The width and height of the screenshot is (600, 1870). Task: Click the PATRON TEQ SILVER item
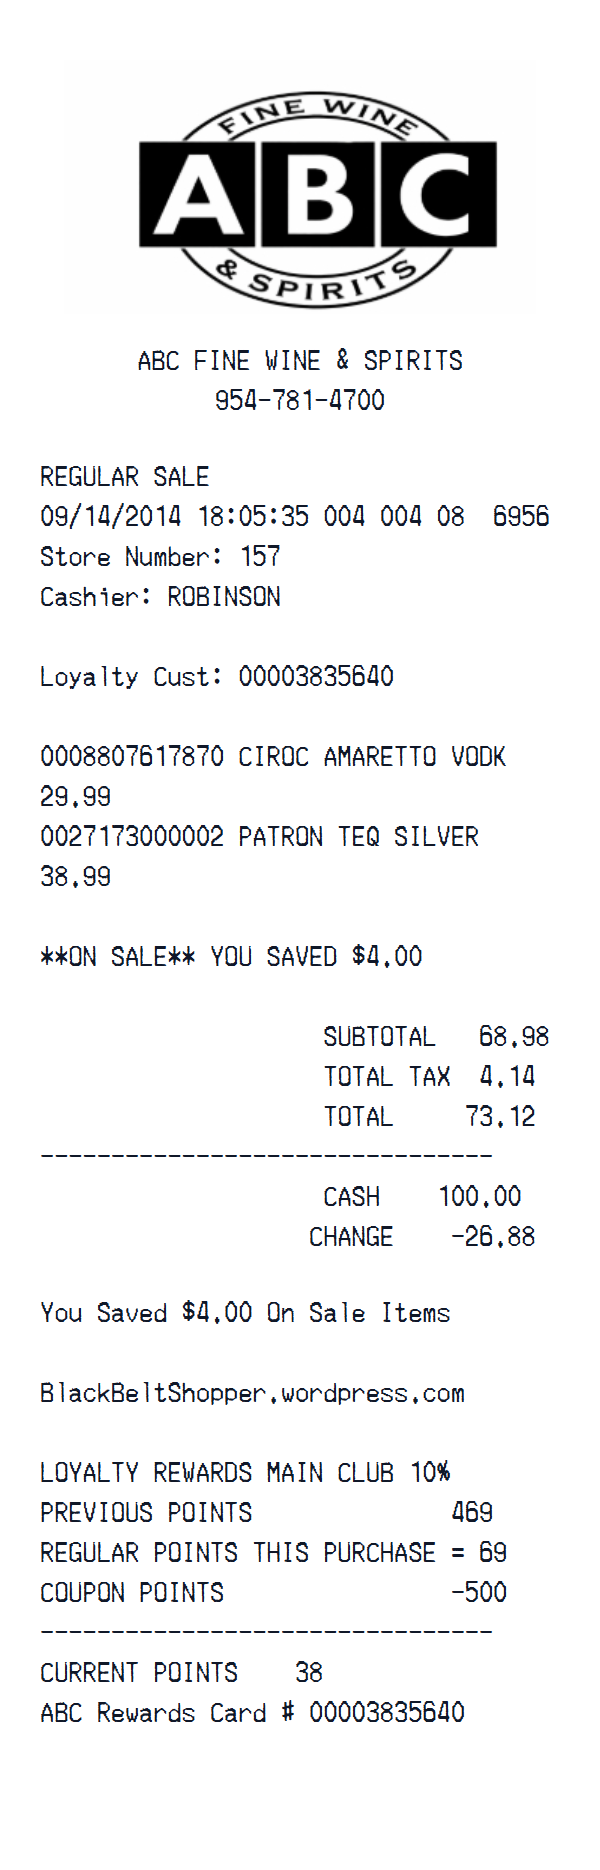tap(358, 837)
